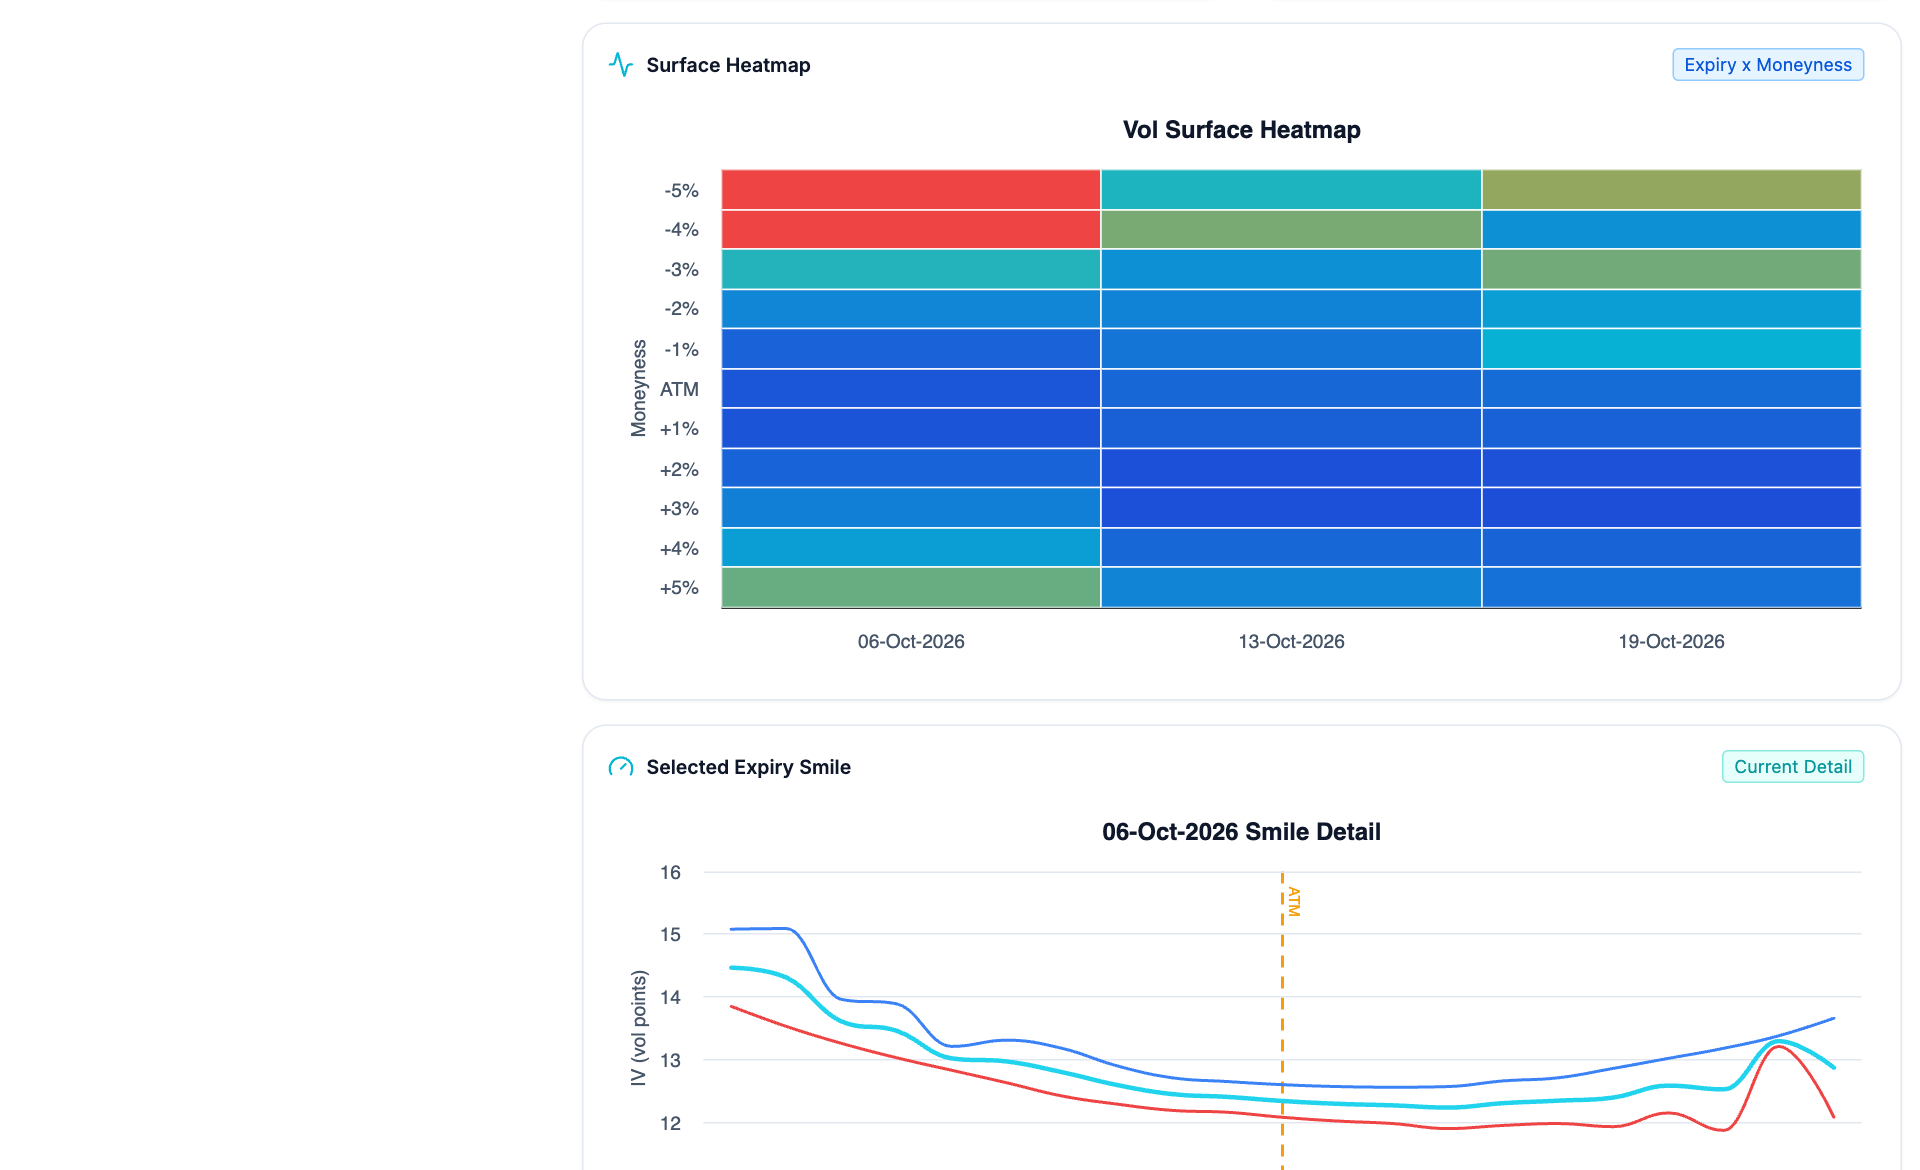Click the Selected Expiry Smile card heading
The image size is (1920, 1170).
coord(748,767)
